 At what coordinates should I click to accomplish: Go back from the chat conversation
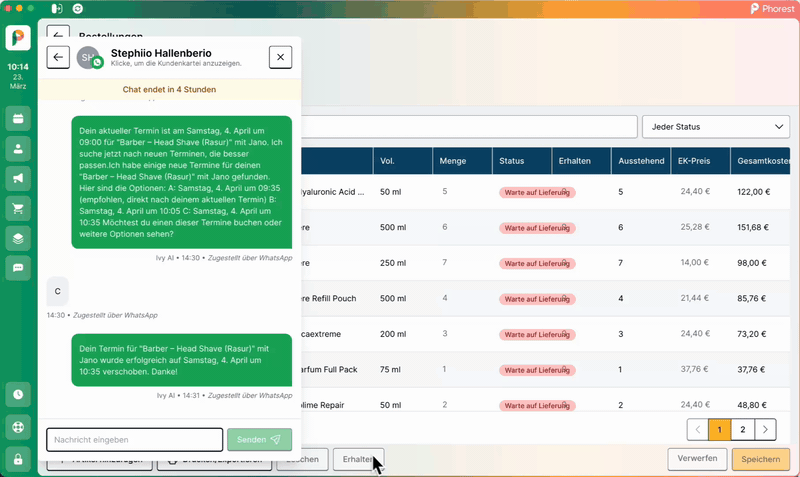tap(58, 57)
